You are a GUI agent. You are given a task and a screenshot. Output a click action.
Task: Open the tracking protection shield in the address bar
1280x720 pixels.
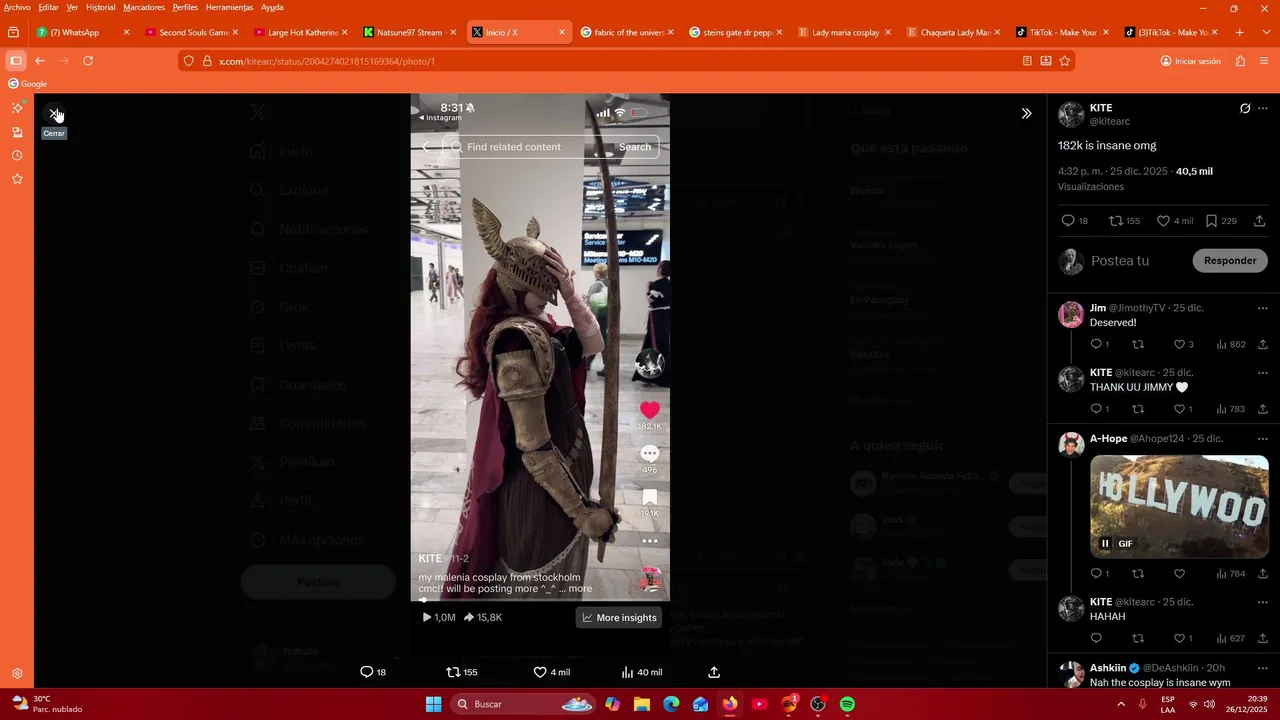pos(189,61)
